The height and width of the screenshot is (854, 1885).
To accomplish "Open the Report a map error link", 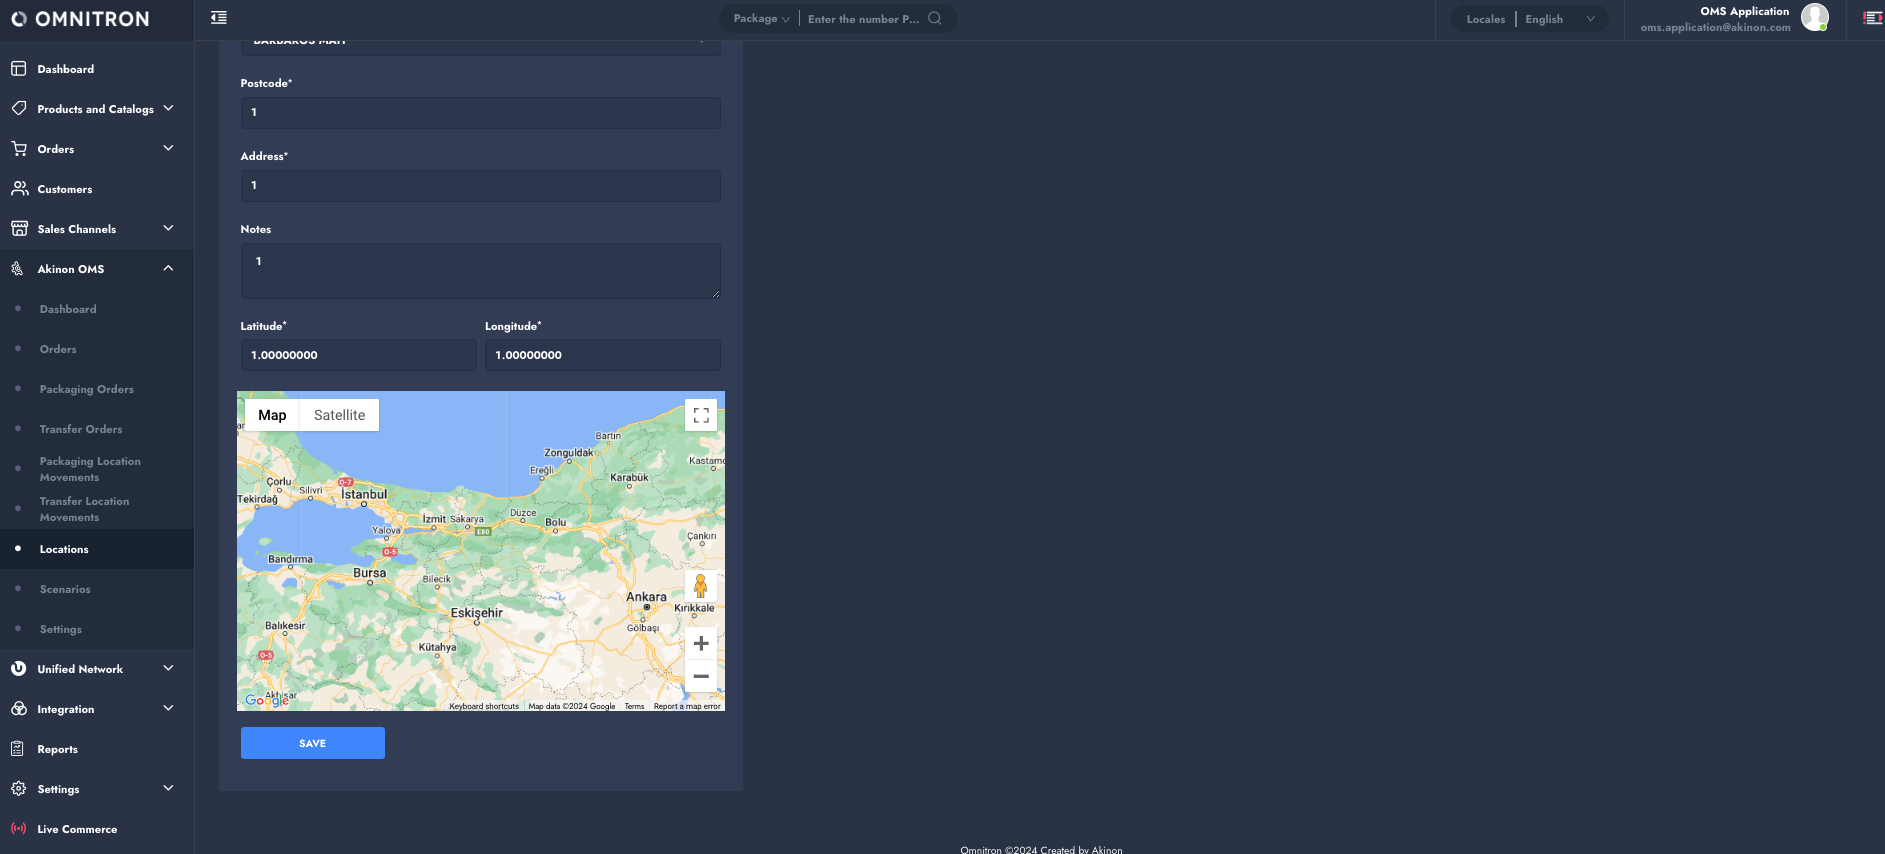I will (x=687, y=706).
